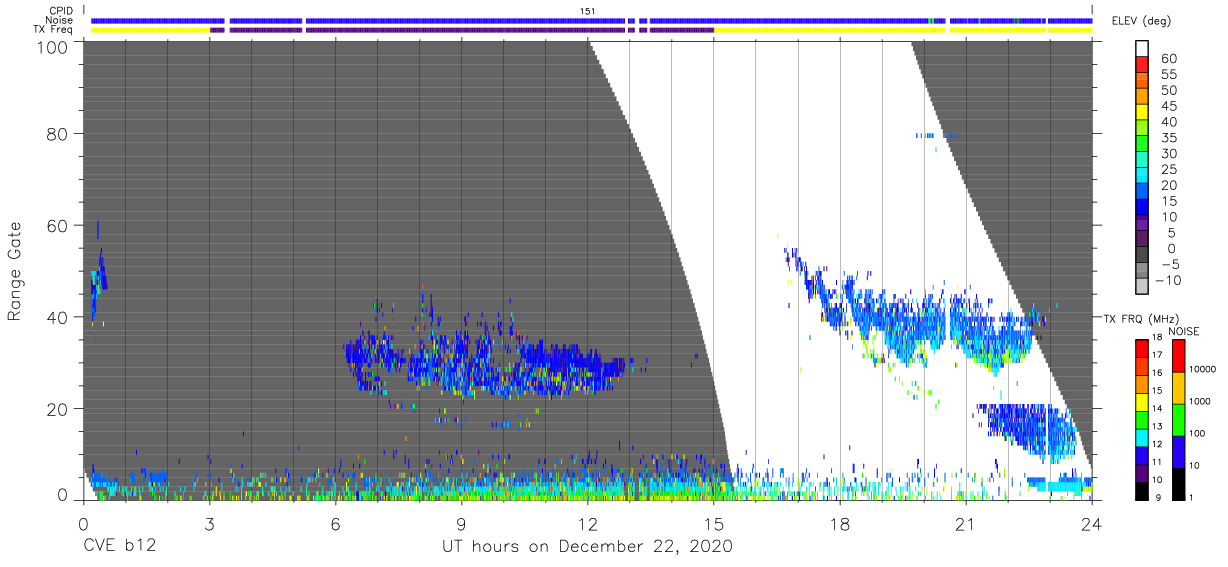
Task: Click the 21 hour tick on UT axis
Action: tap(966, 524)
